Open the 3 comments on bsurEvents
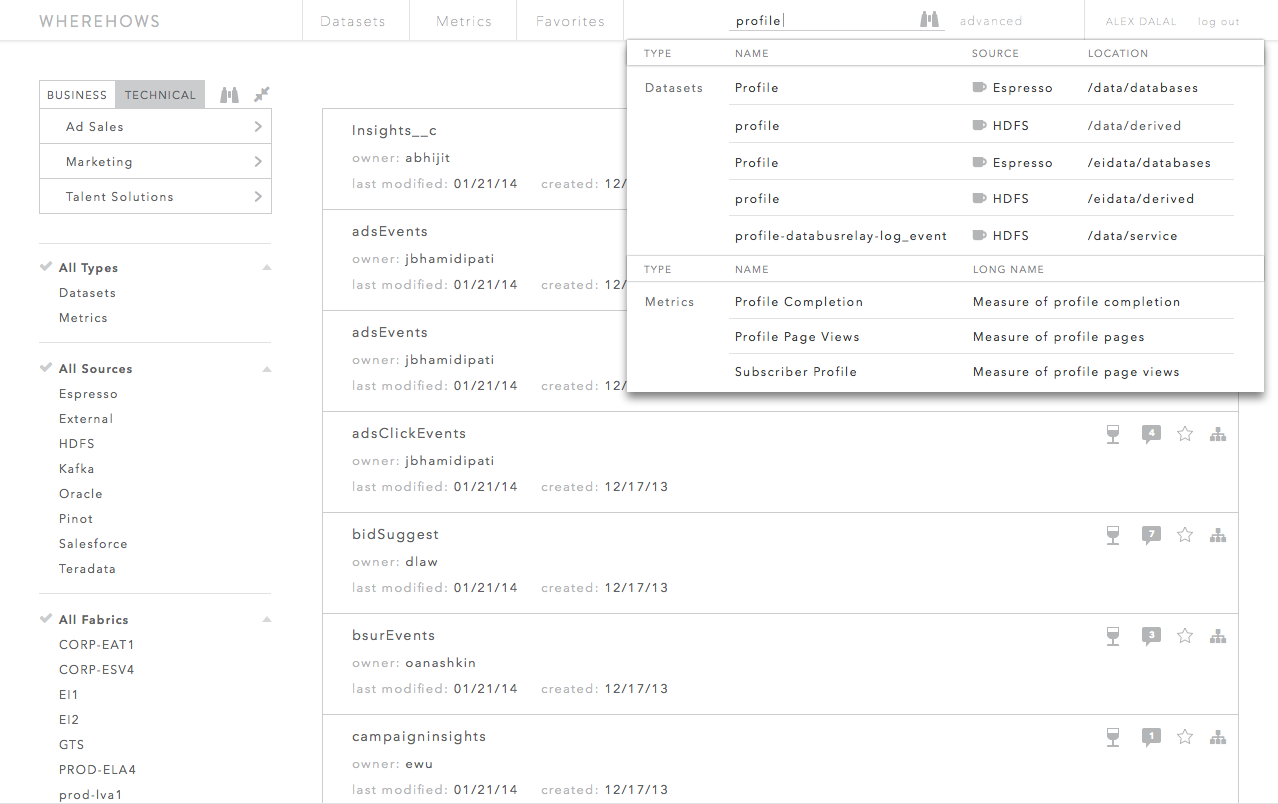 (1151, 636)
